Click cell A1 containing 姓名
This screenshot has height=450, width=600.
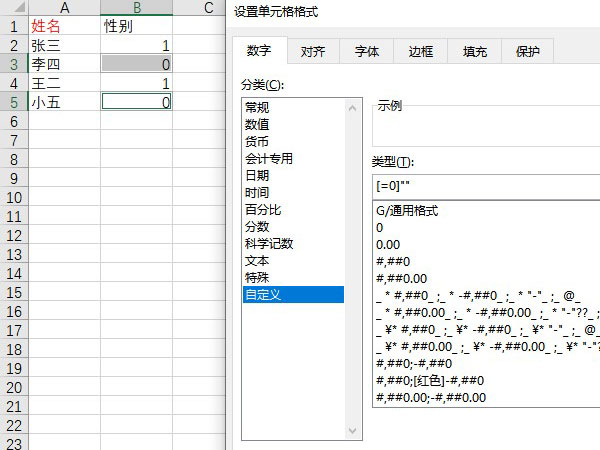click(x=65, y=26)
